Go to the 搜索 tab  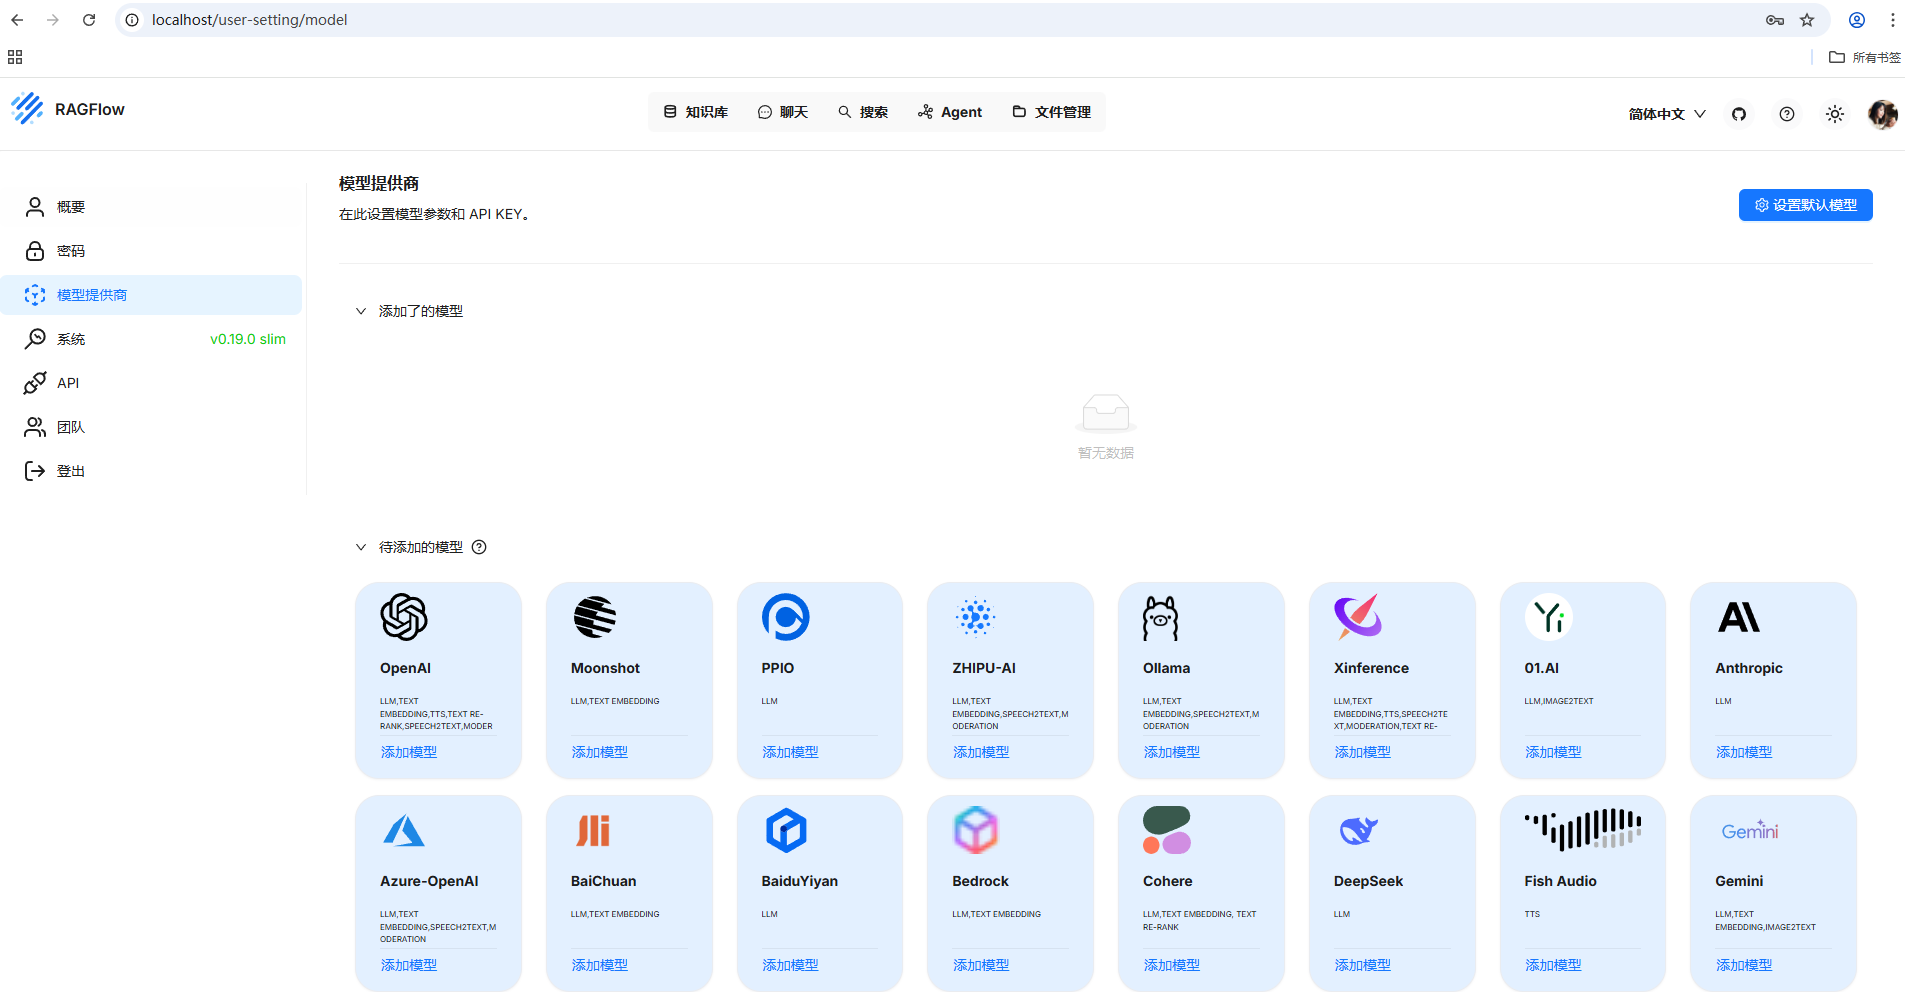coord(863,112)
